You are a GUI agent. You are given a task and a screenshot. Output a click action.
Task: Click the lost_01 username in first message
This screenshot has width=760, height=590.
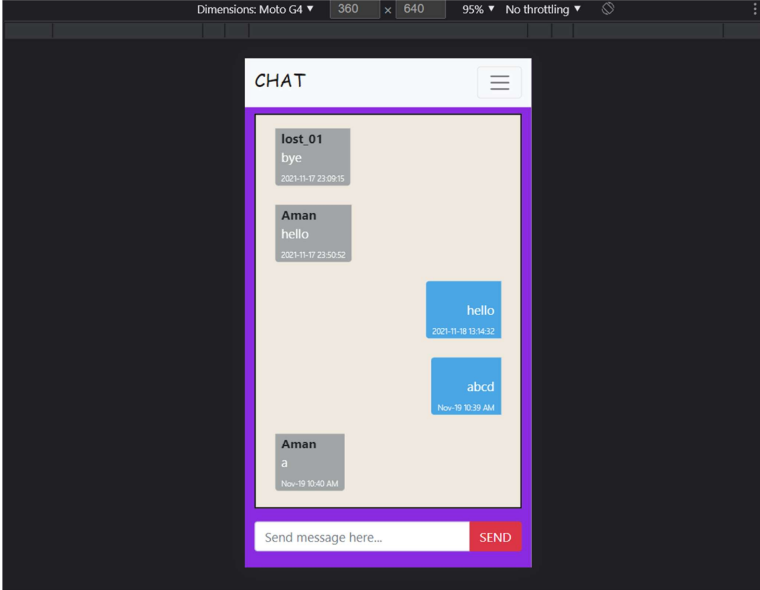tap(301, 139)
